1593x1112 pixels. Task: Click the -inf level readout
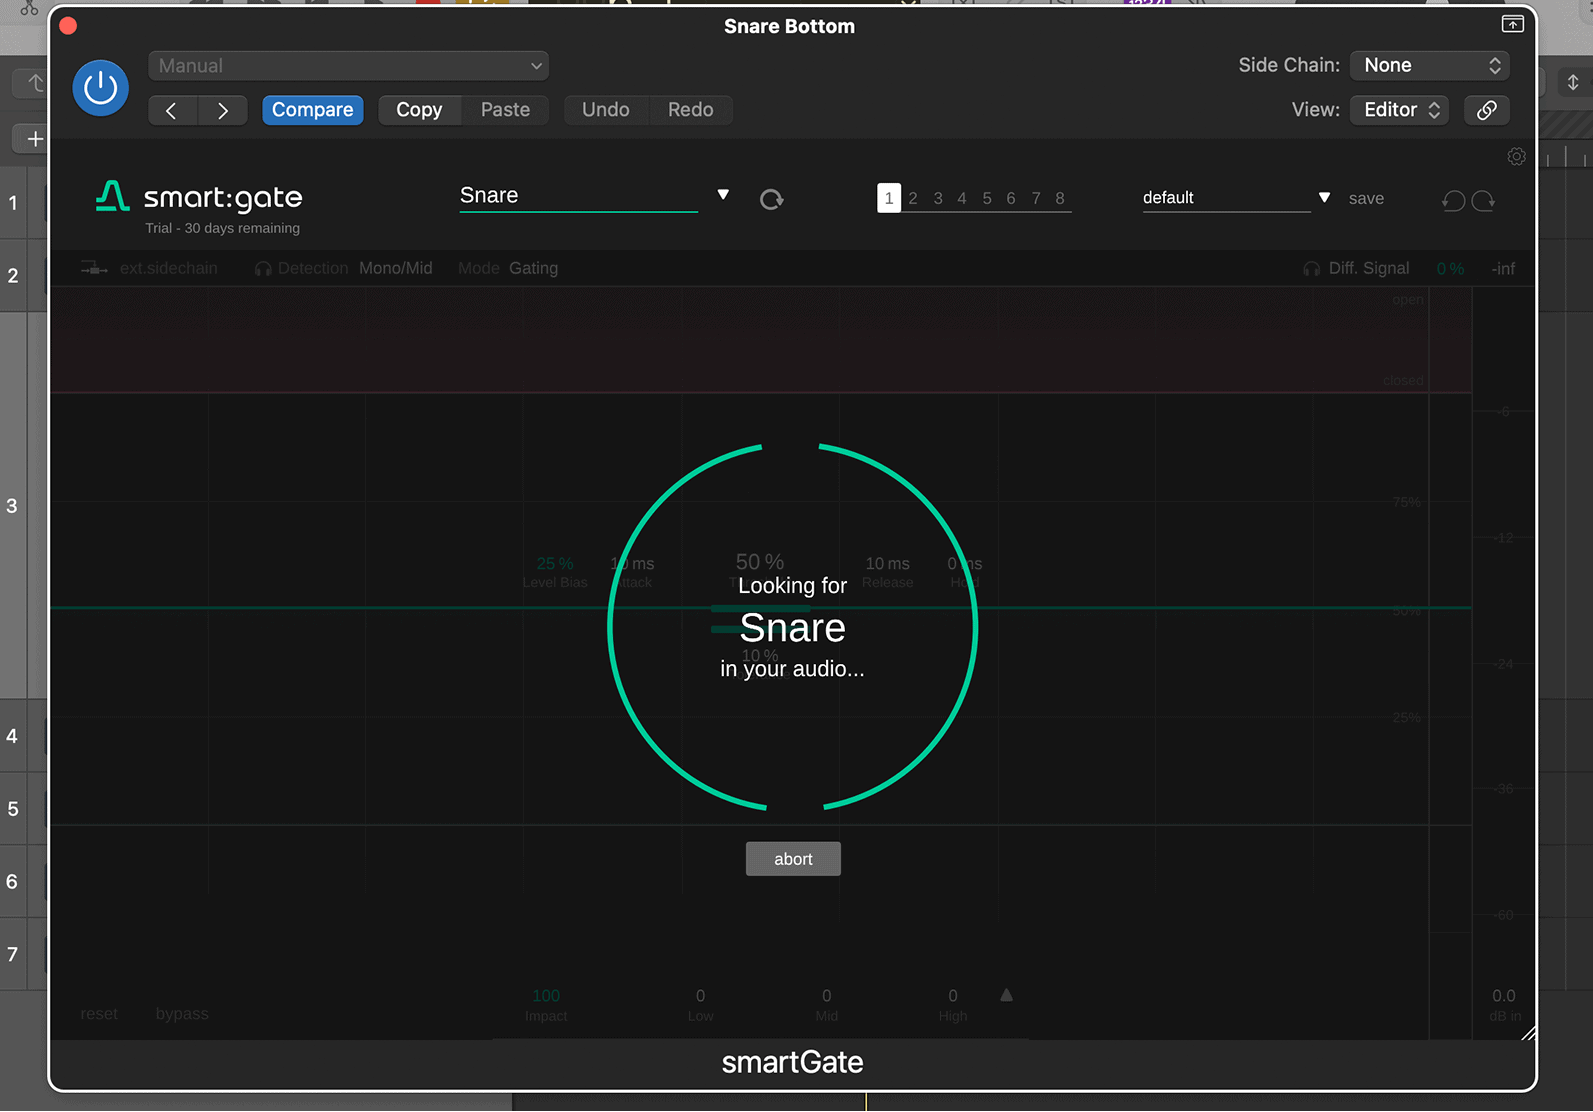click(x=1503, y=269)
